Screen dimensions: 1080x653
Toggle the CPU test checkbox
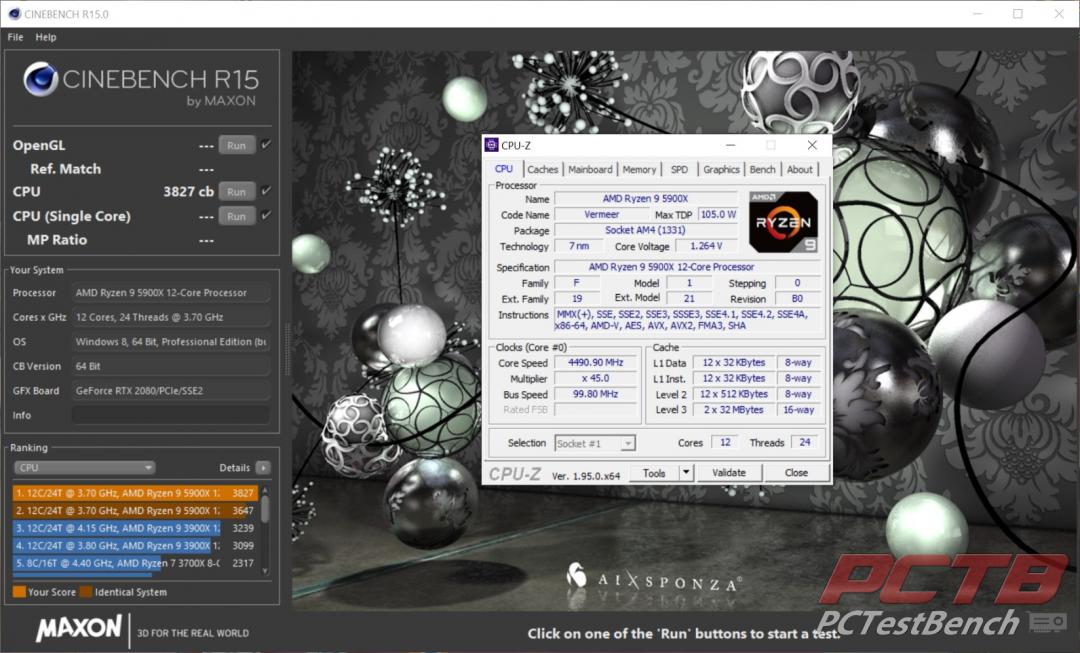(x=266, y=191)
